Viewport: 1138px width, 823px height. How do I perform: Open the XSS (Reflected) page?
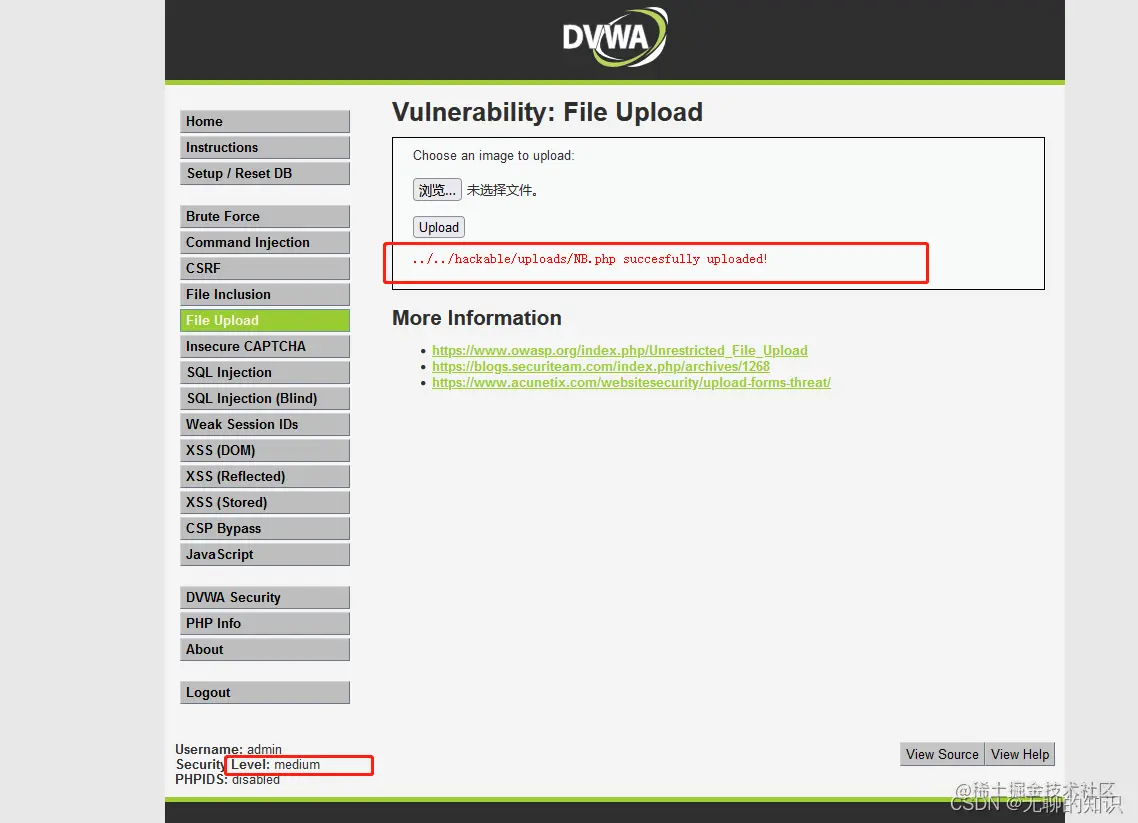pyautogui.click(x=265, y=477)
